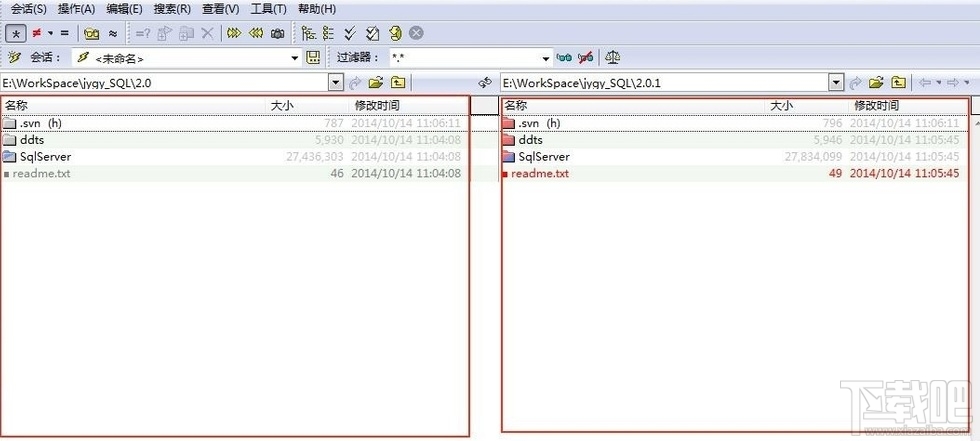Click the Collapse All folders tree icon

[329, 33]
